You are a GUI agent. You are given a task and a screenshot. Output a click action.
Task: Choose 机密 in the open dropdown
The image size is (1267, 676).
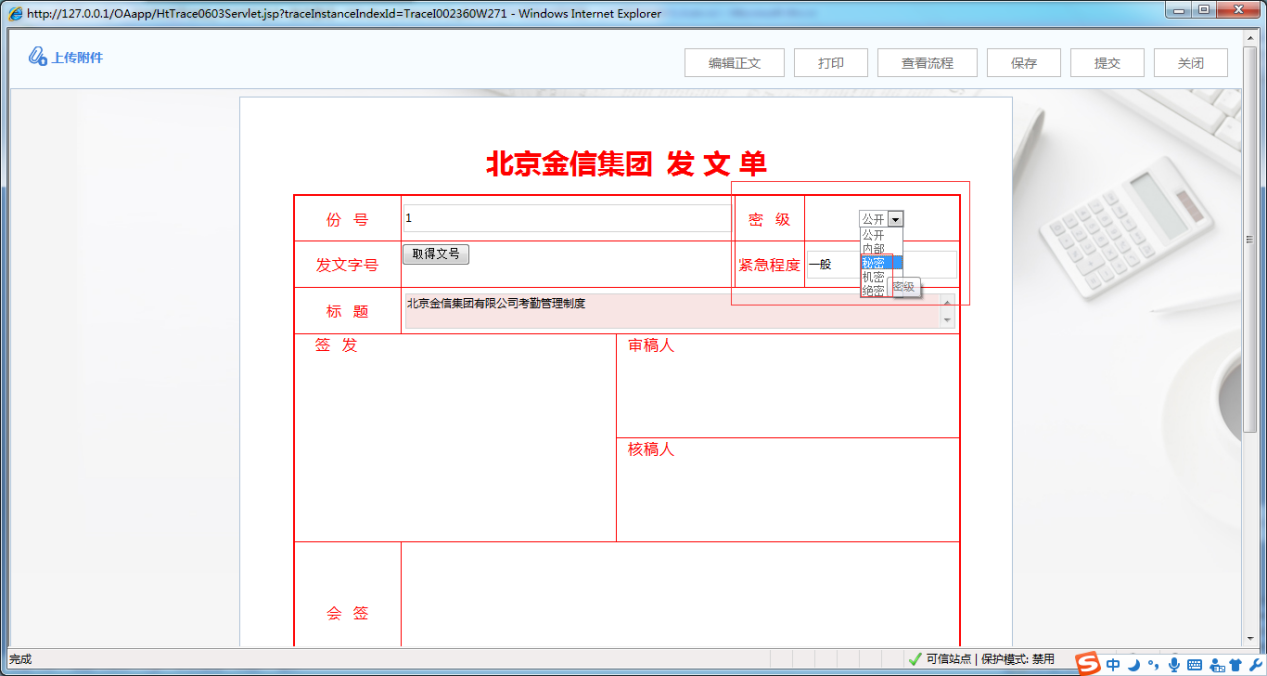874,277
